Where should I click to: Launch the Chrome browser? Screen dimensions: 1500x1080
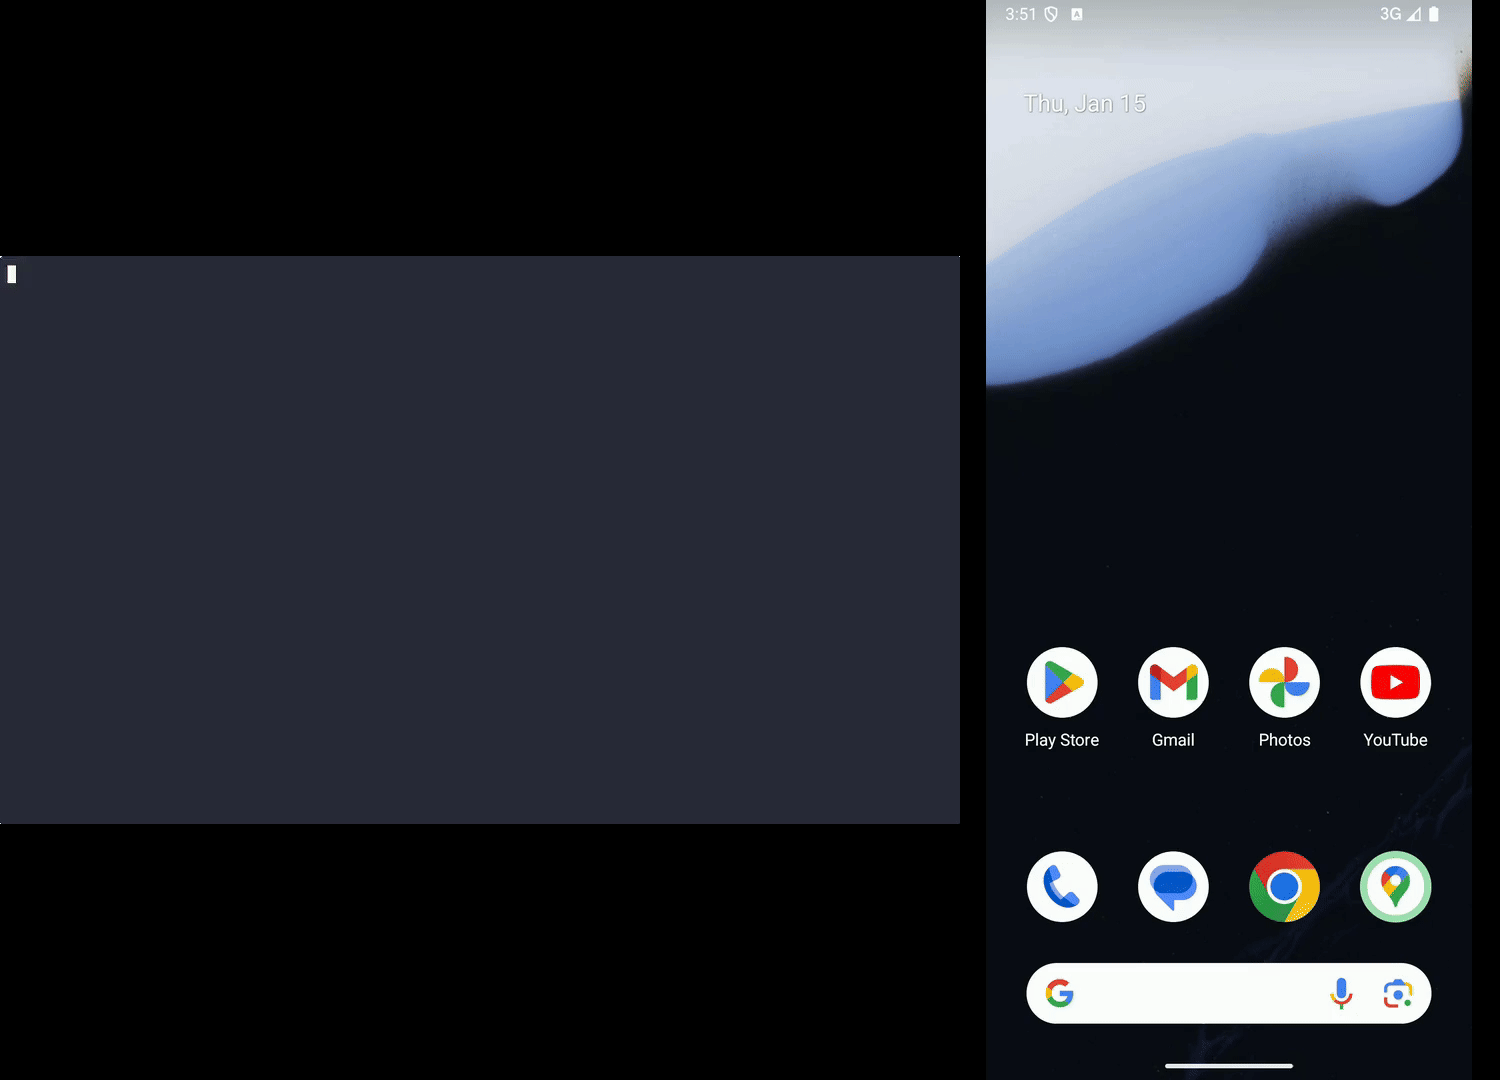1284,887
